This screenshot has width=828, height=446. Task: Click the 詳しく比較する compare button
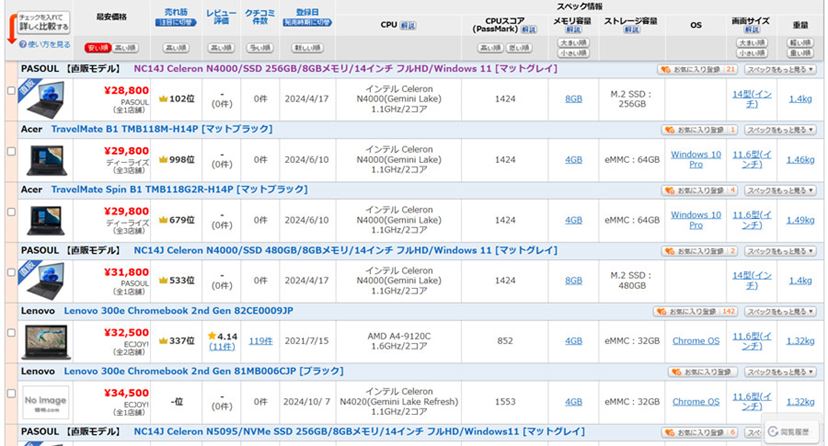coord(43,22)
